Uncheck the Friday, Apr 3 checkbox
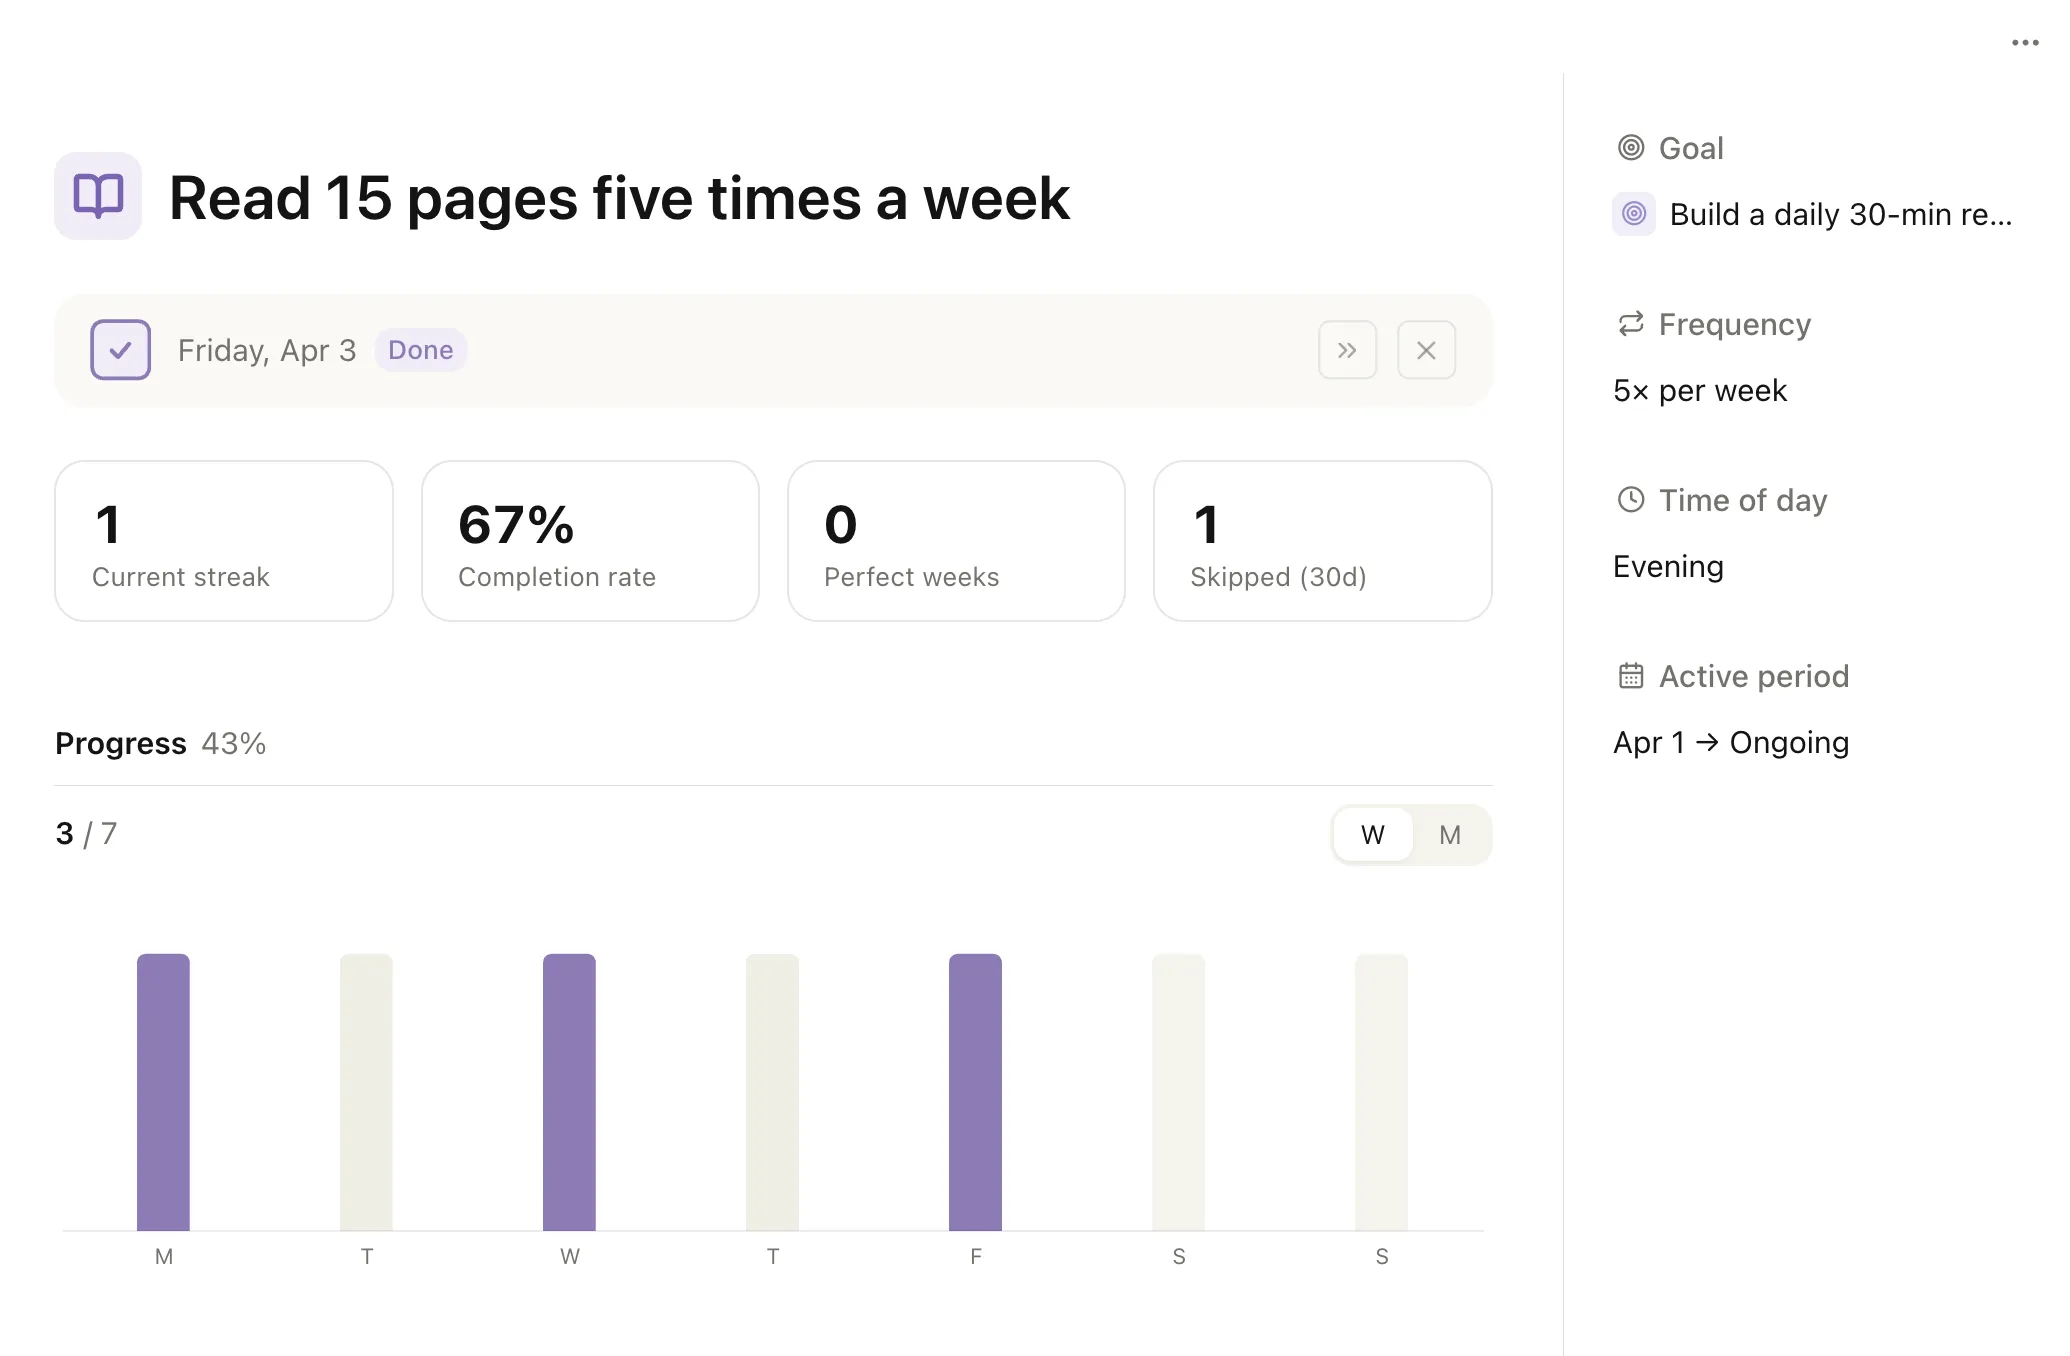The height and width of the screenshot is (1356, 2070). (x=121, y=350)
